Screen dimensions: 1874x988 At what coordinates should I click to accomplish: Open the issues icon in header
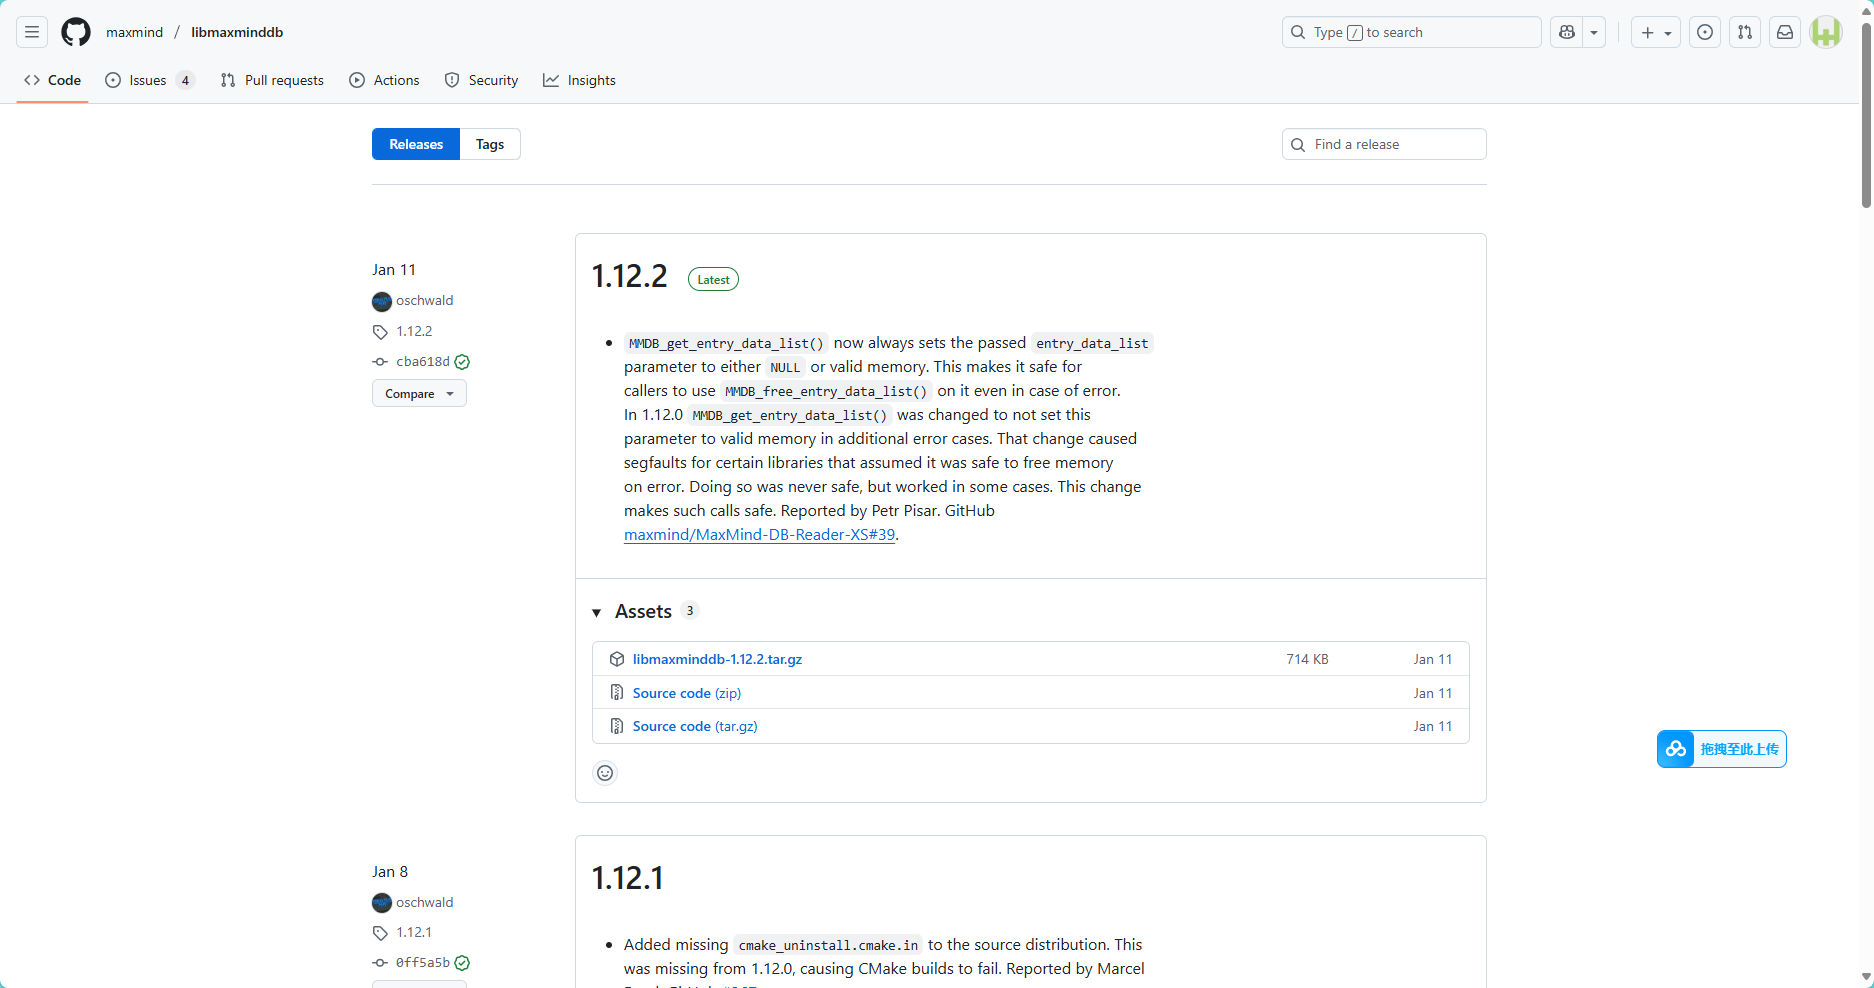click(1705, 32)
